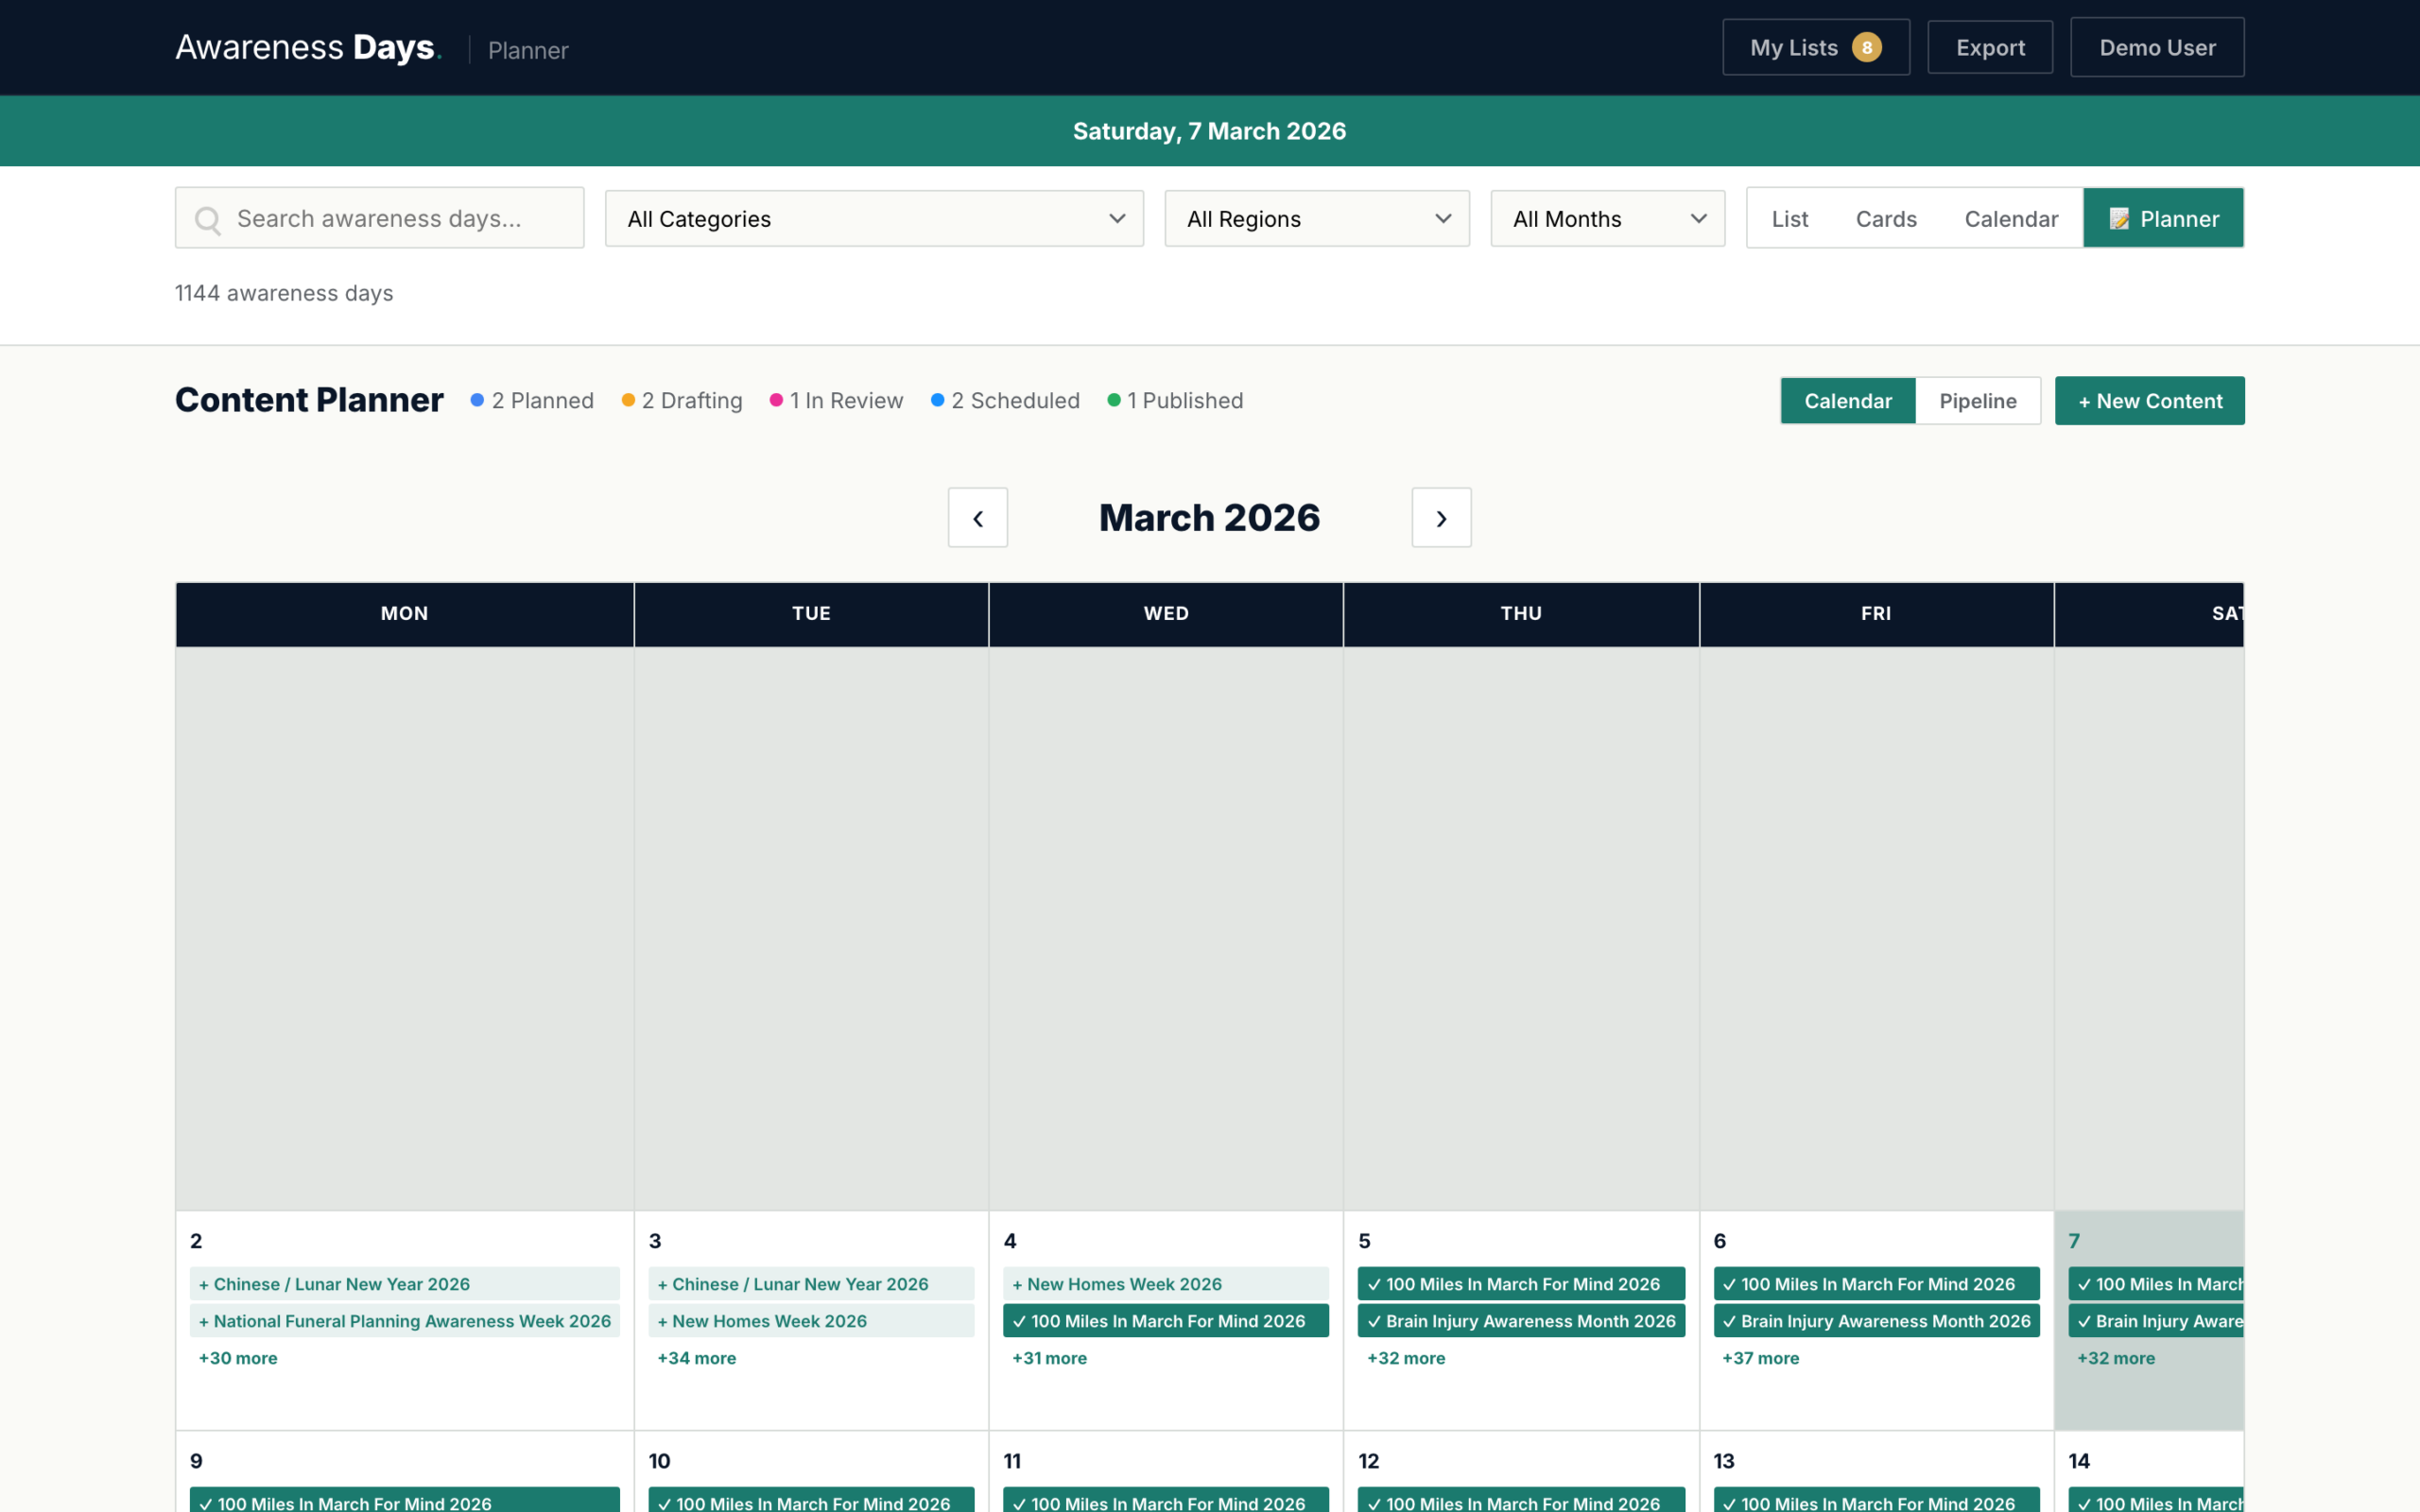This screenshot has height=1512, width=2420.
Task: Click the blue Planned status dot
Action: [477, 400]
